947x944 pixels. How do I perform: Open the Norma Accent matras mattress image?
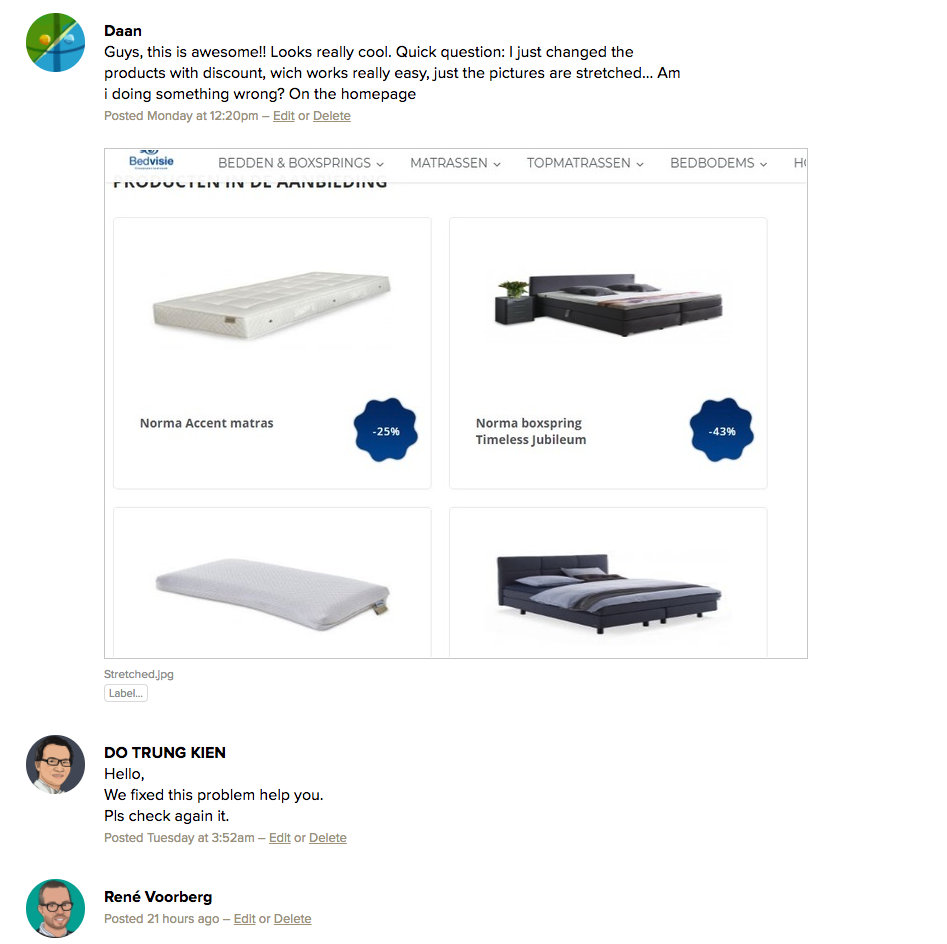(x=272, y=305)
